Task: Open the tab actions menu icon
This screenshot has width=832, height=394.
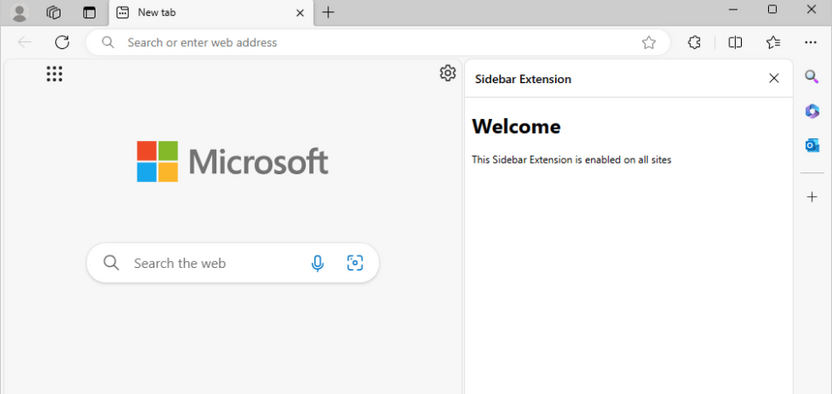Action: point(90,13)
